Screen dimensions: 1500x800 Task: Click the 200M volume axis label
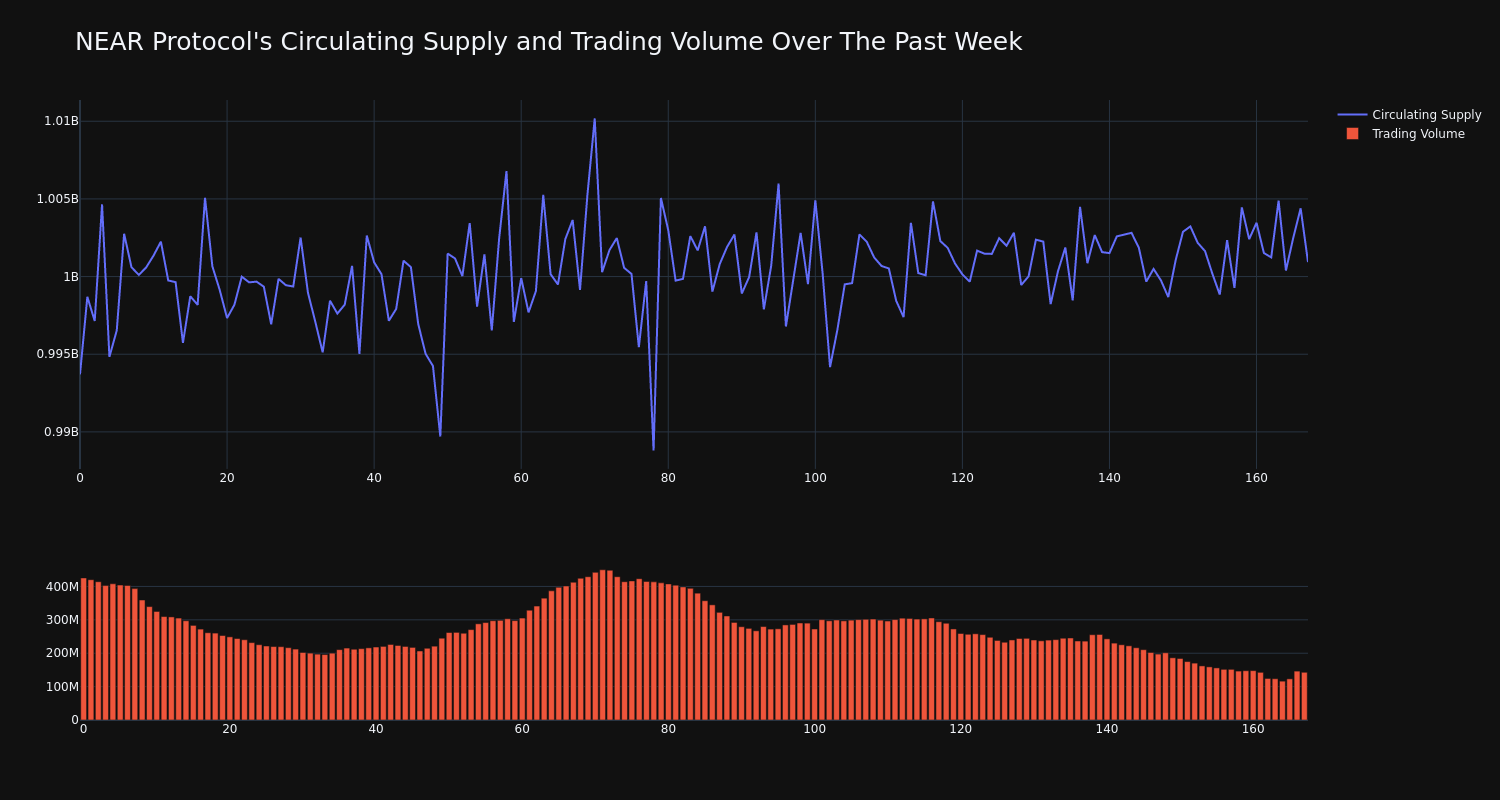tap(61, 653)
